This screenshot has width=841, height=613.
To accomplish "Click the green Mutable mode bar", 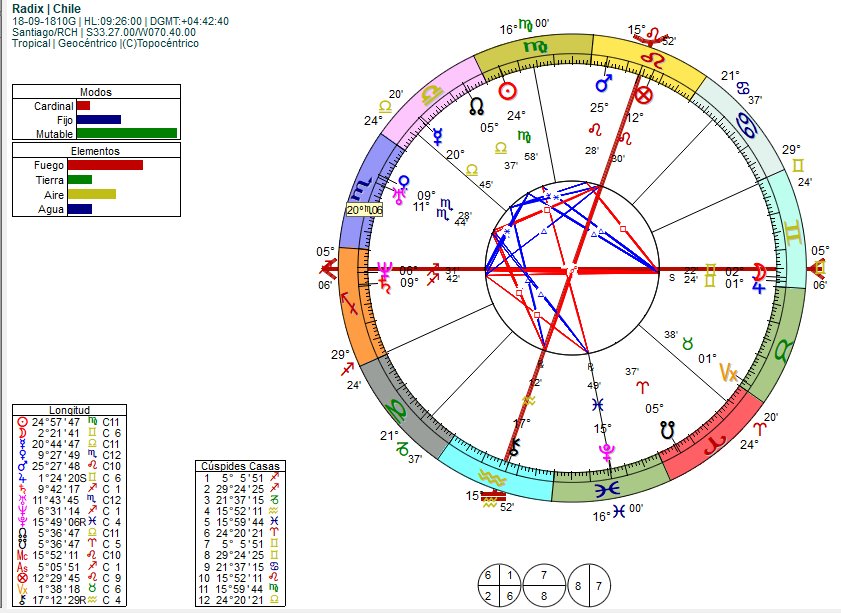I will click(x=127, y=133).
